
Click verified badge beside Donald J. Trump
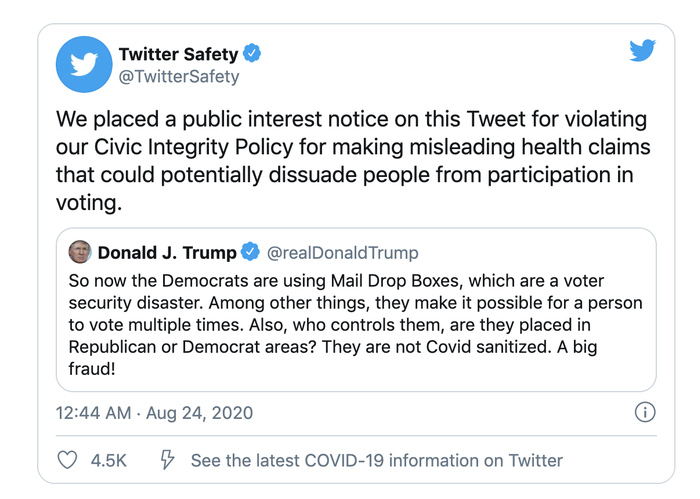(251, 253)
